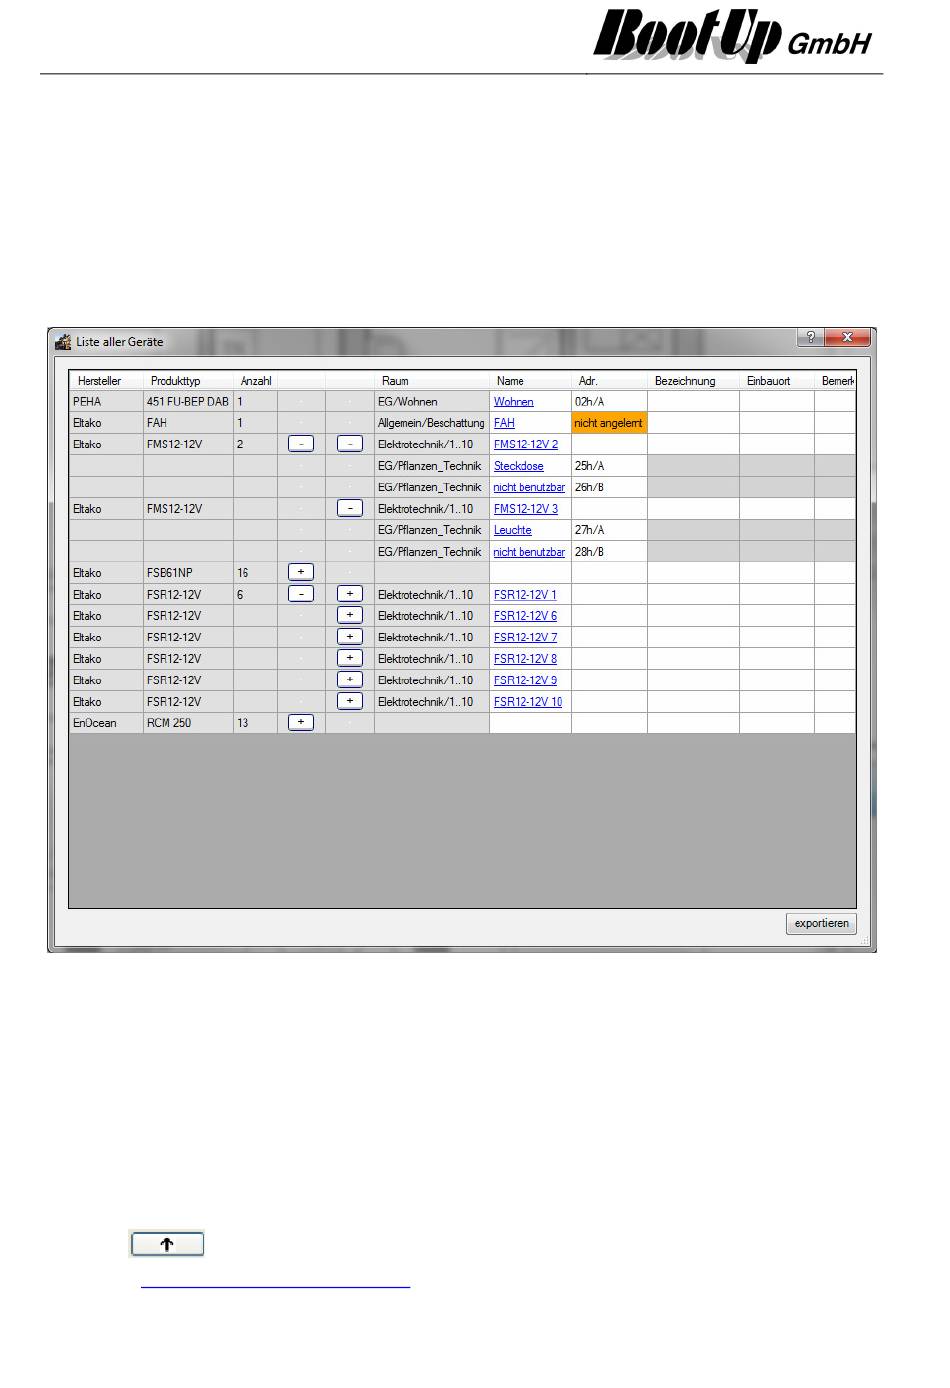Viewport: 950px width, 1388px height.
Task: Sort by the Hersteller column header
Action: [x=106, y=381]
